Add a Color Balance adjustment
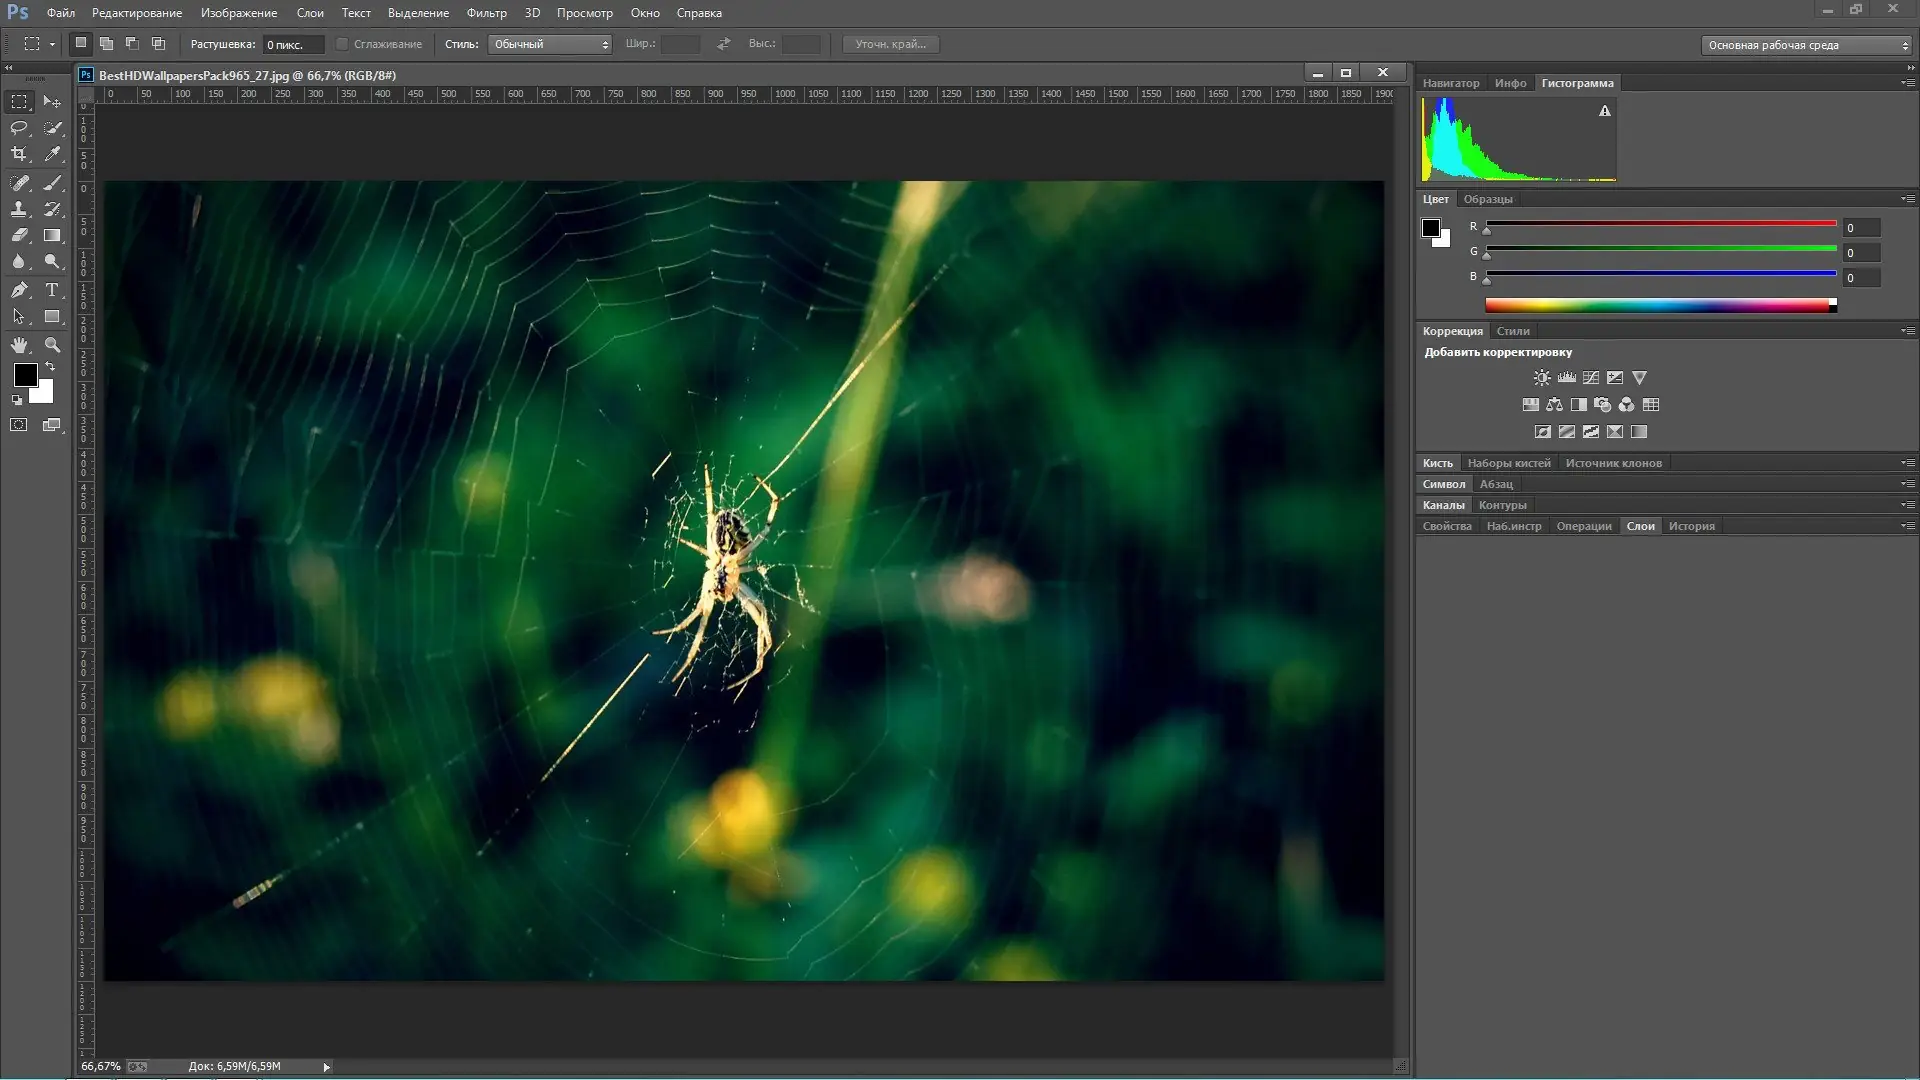The height and width of the screenshot is (1080, 1920). point(1554,405)
